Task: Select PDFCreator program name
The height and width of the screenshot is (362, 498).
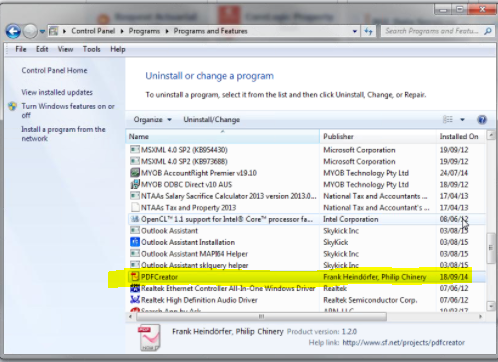Action: pos(159,277)
